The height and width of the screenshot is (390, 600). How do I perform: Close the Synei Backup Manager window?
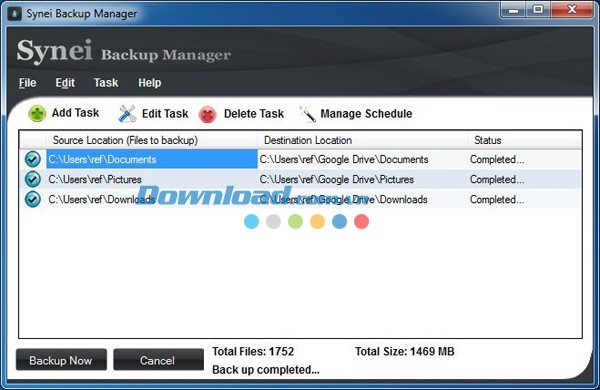pyautogui.click(x=572, y=10)
